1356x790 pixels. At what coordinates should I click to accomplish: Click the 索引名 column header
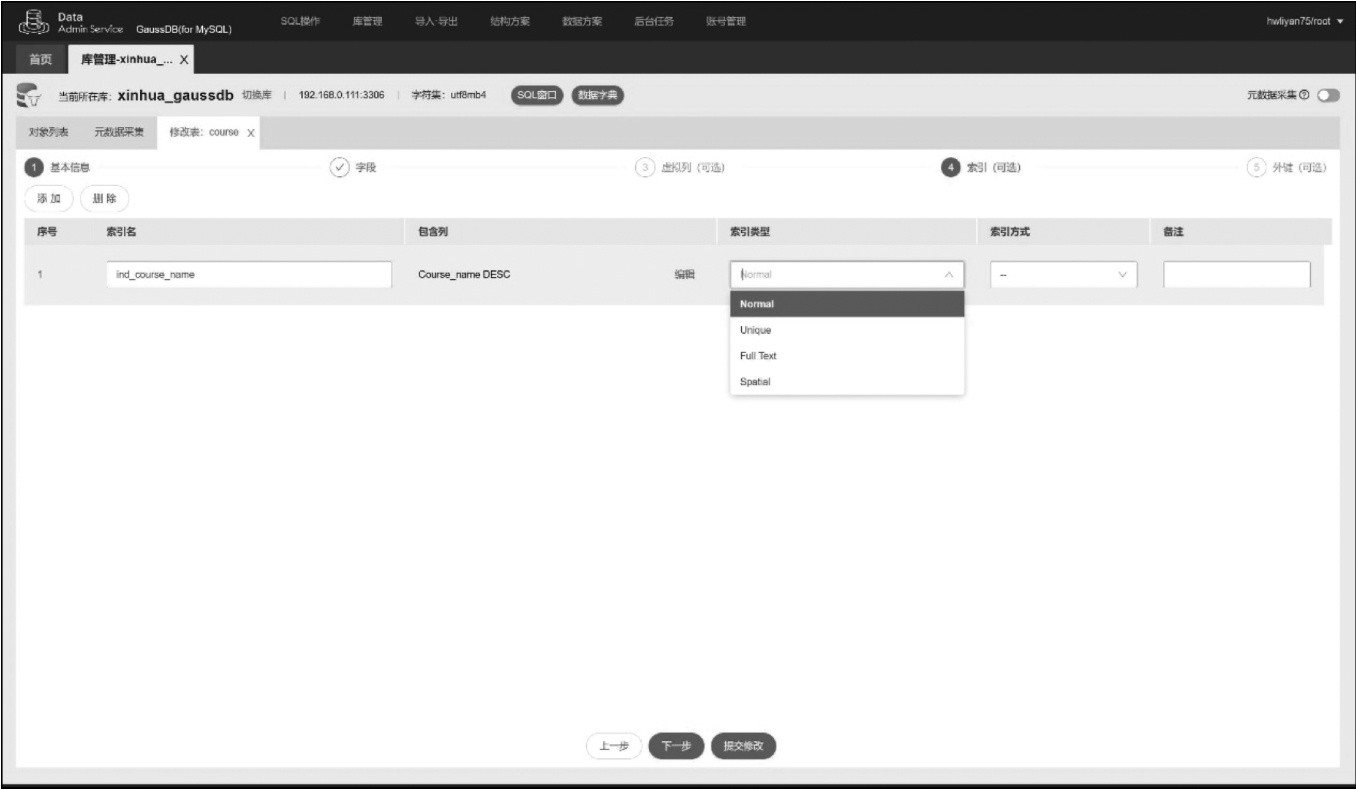121,232
